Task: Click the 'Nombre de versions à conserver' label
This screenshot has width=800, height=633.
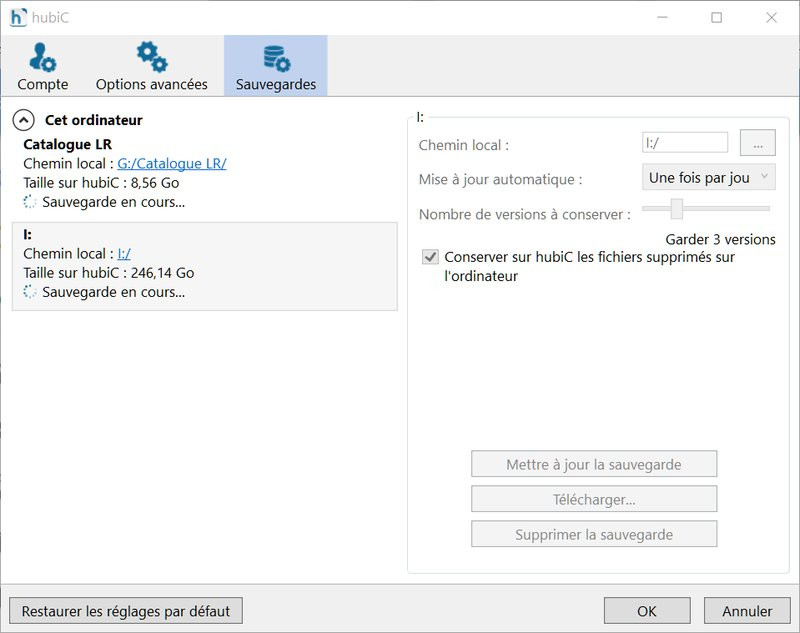Action: (524, 214)
